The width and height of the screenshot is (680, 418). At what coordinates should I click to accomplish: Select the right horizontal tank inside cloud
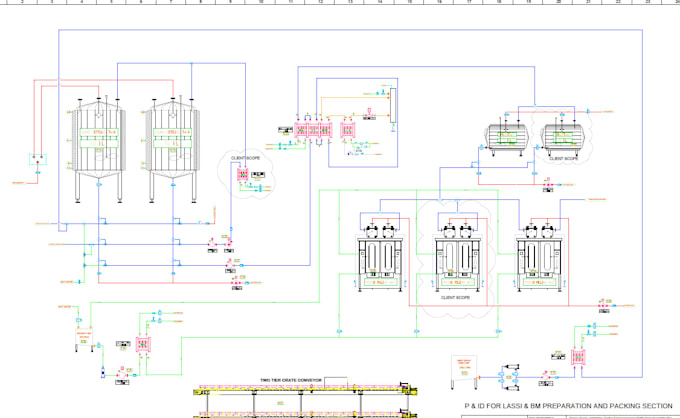point(563,138)
